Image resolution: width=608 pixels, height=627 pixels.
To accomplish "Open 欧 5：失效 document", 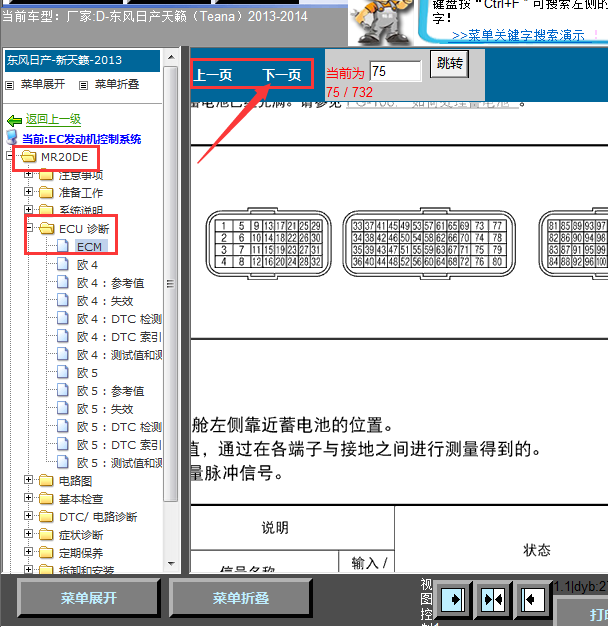I will pyautogui.click(x=105, y=409).
